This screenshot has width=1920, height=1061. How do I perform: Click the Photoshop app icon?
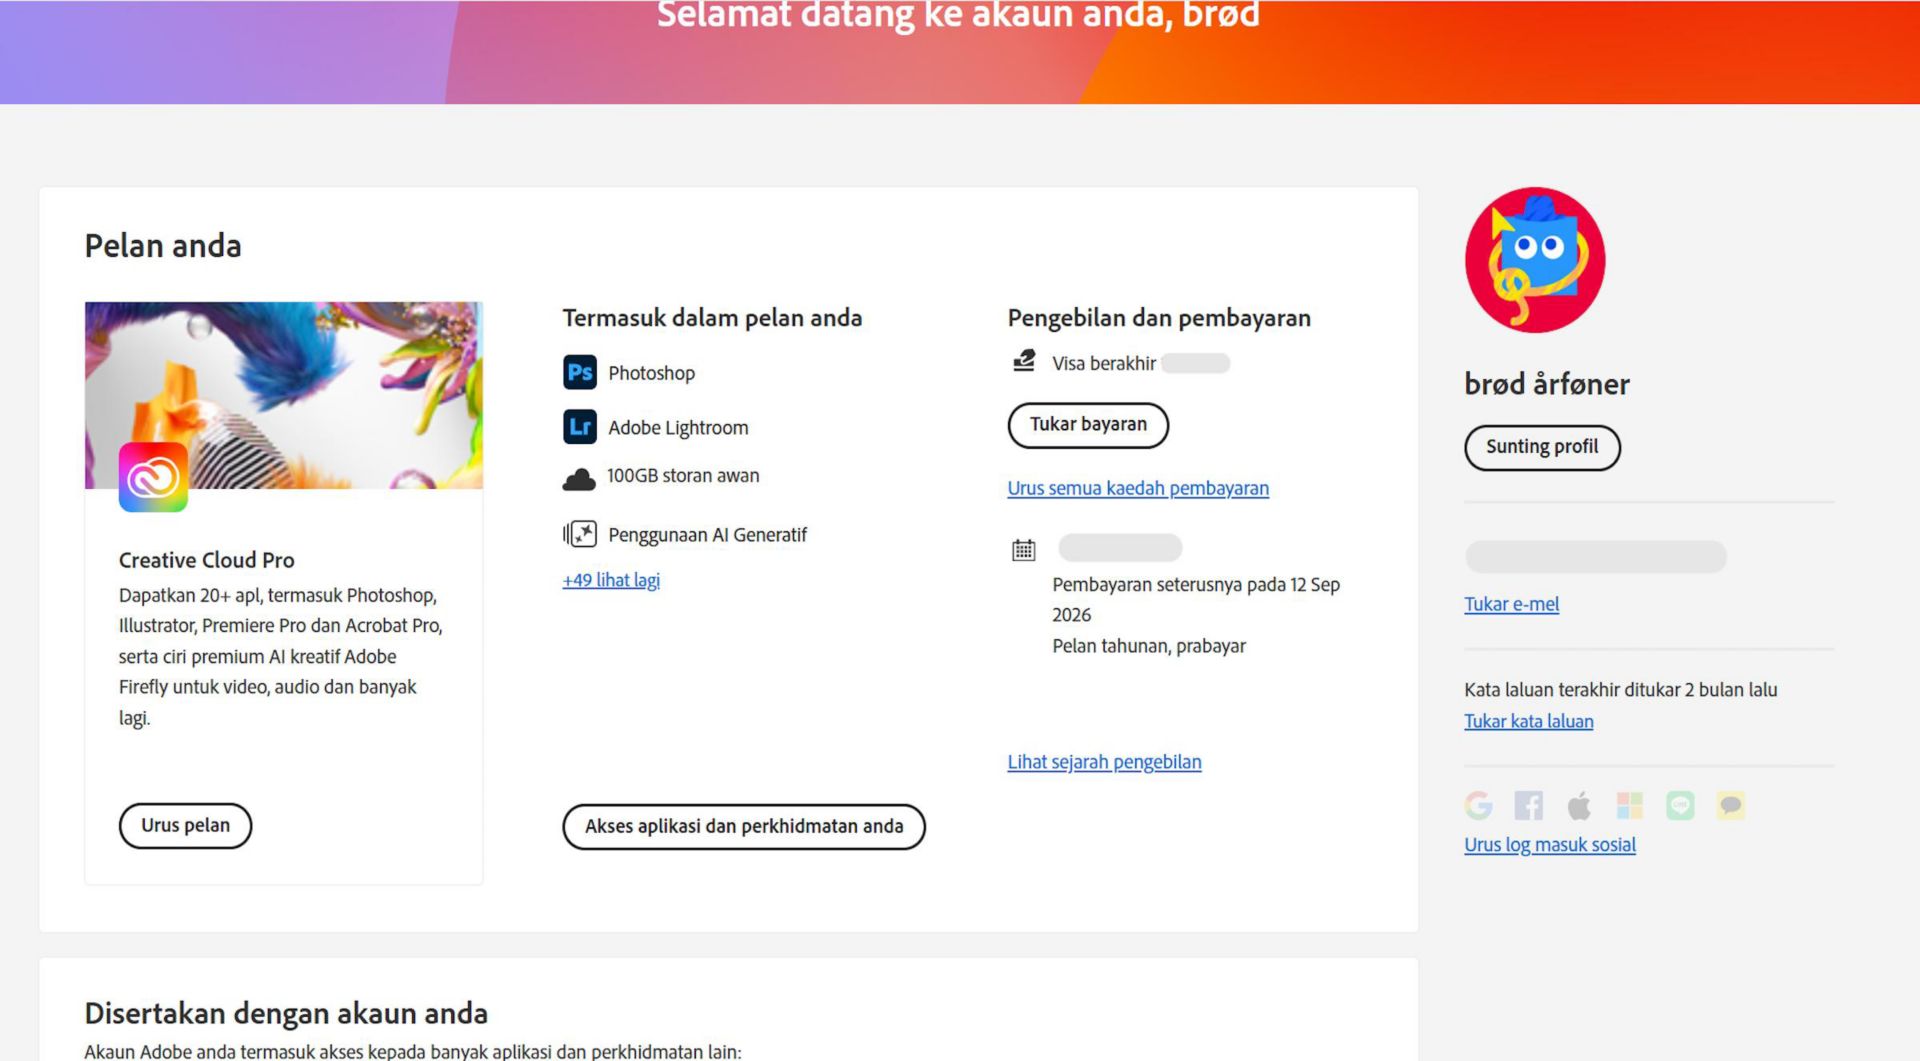tap(580, 372)
